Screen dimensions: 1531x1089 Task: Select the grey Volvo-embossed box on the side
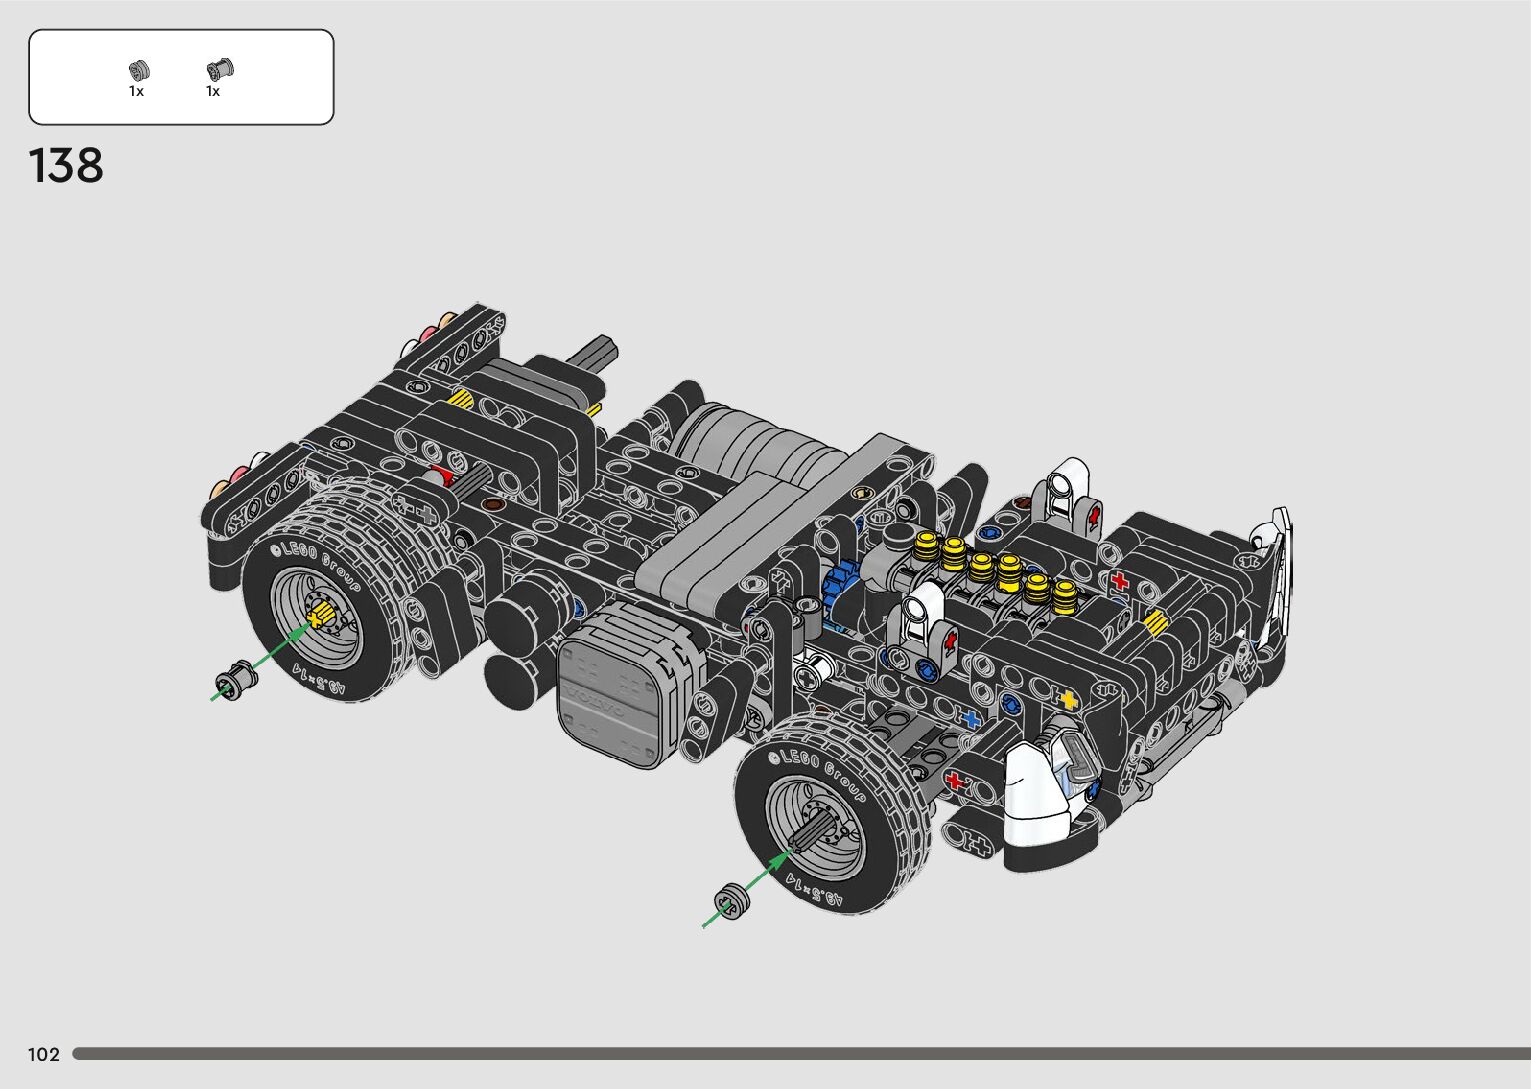(614, 688)
